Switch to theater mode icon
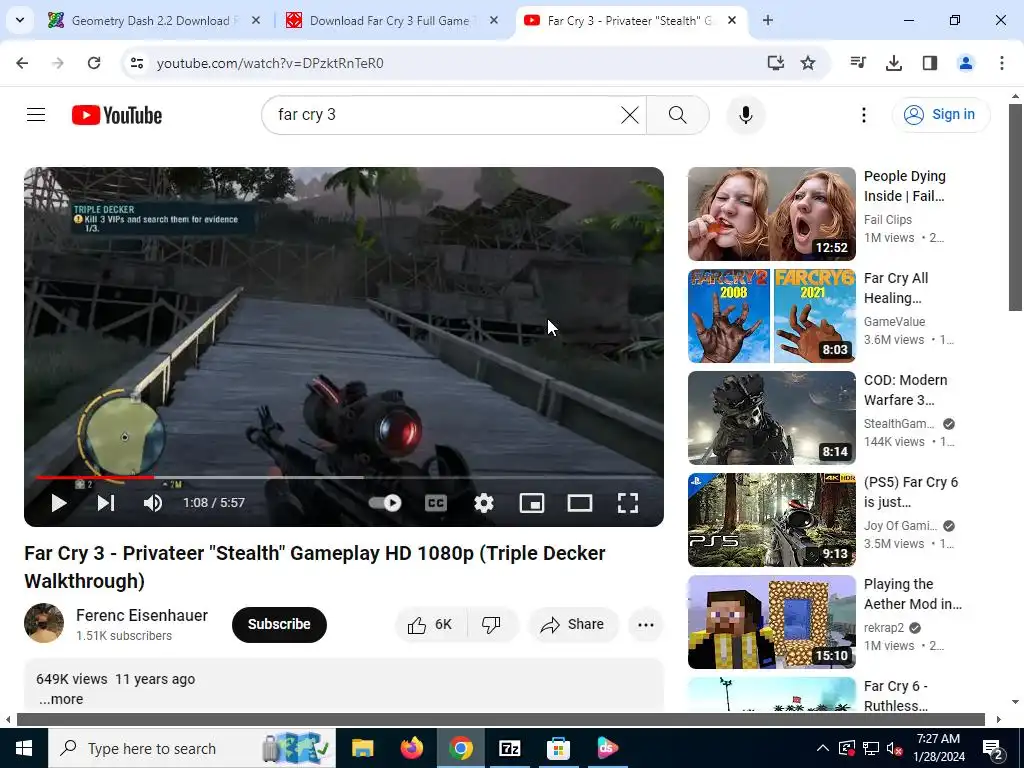This screenshot has width=1024, height=768. [580, 503]
